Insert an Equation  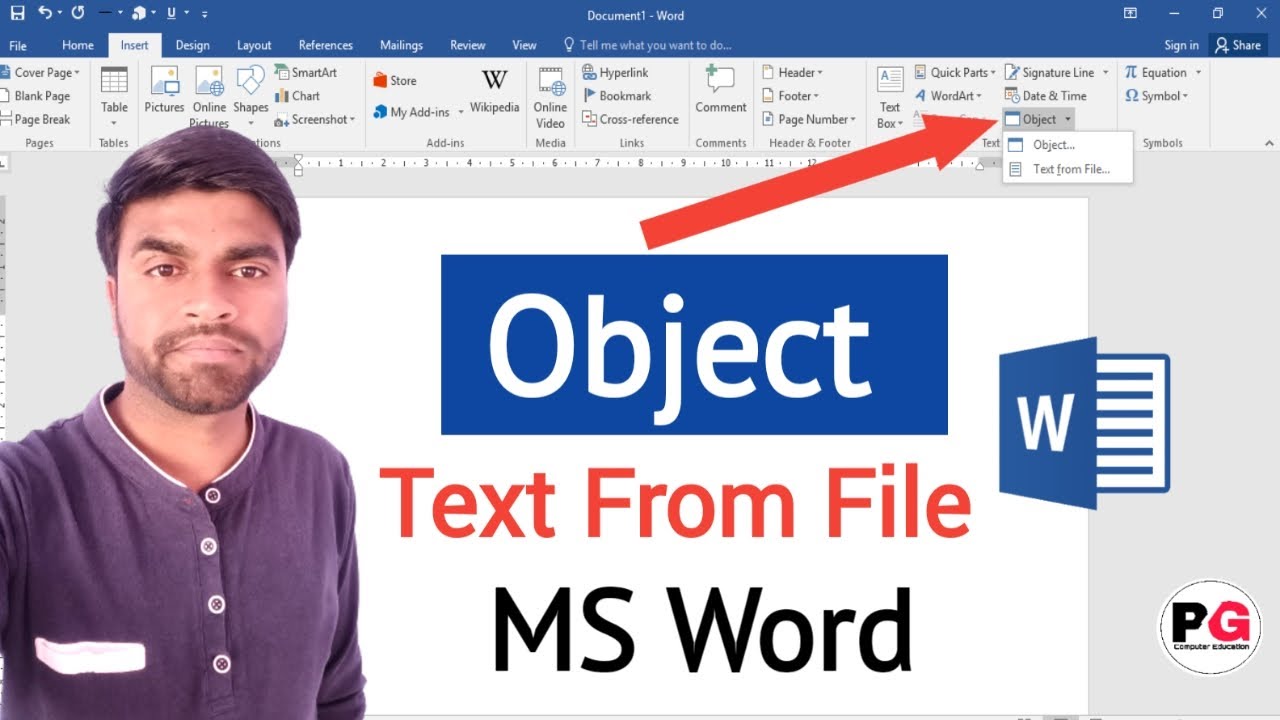pos(1156,72)
